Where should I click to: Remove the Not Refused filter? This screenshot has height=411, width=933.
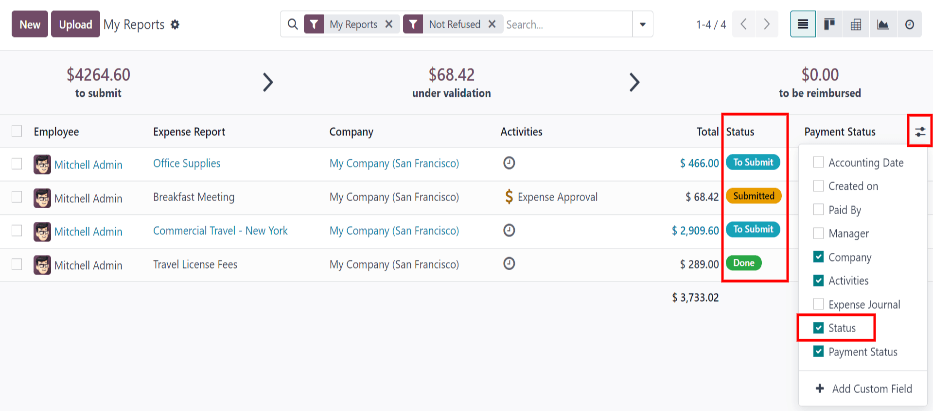click(491, 24)
